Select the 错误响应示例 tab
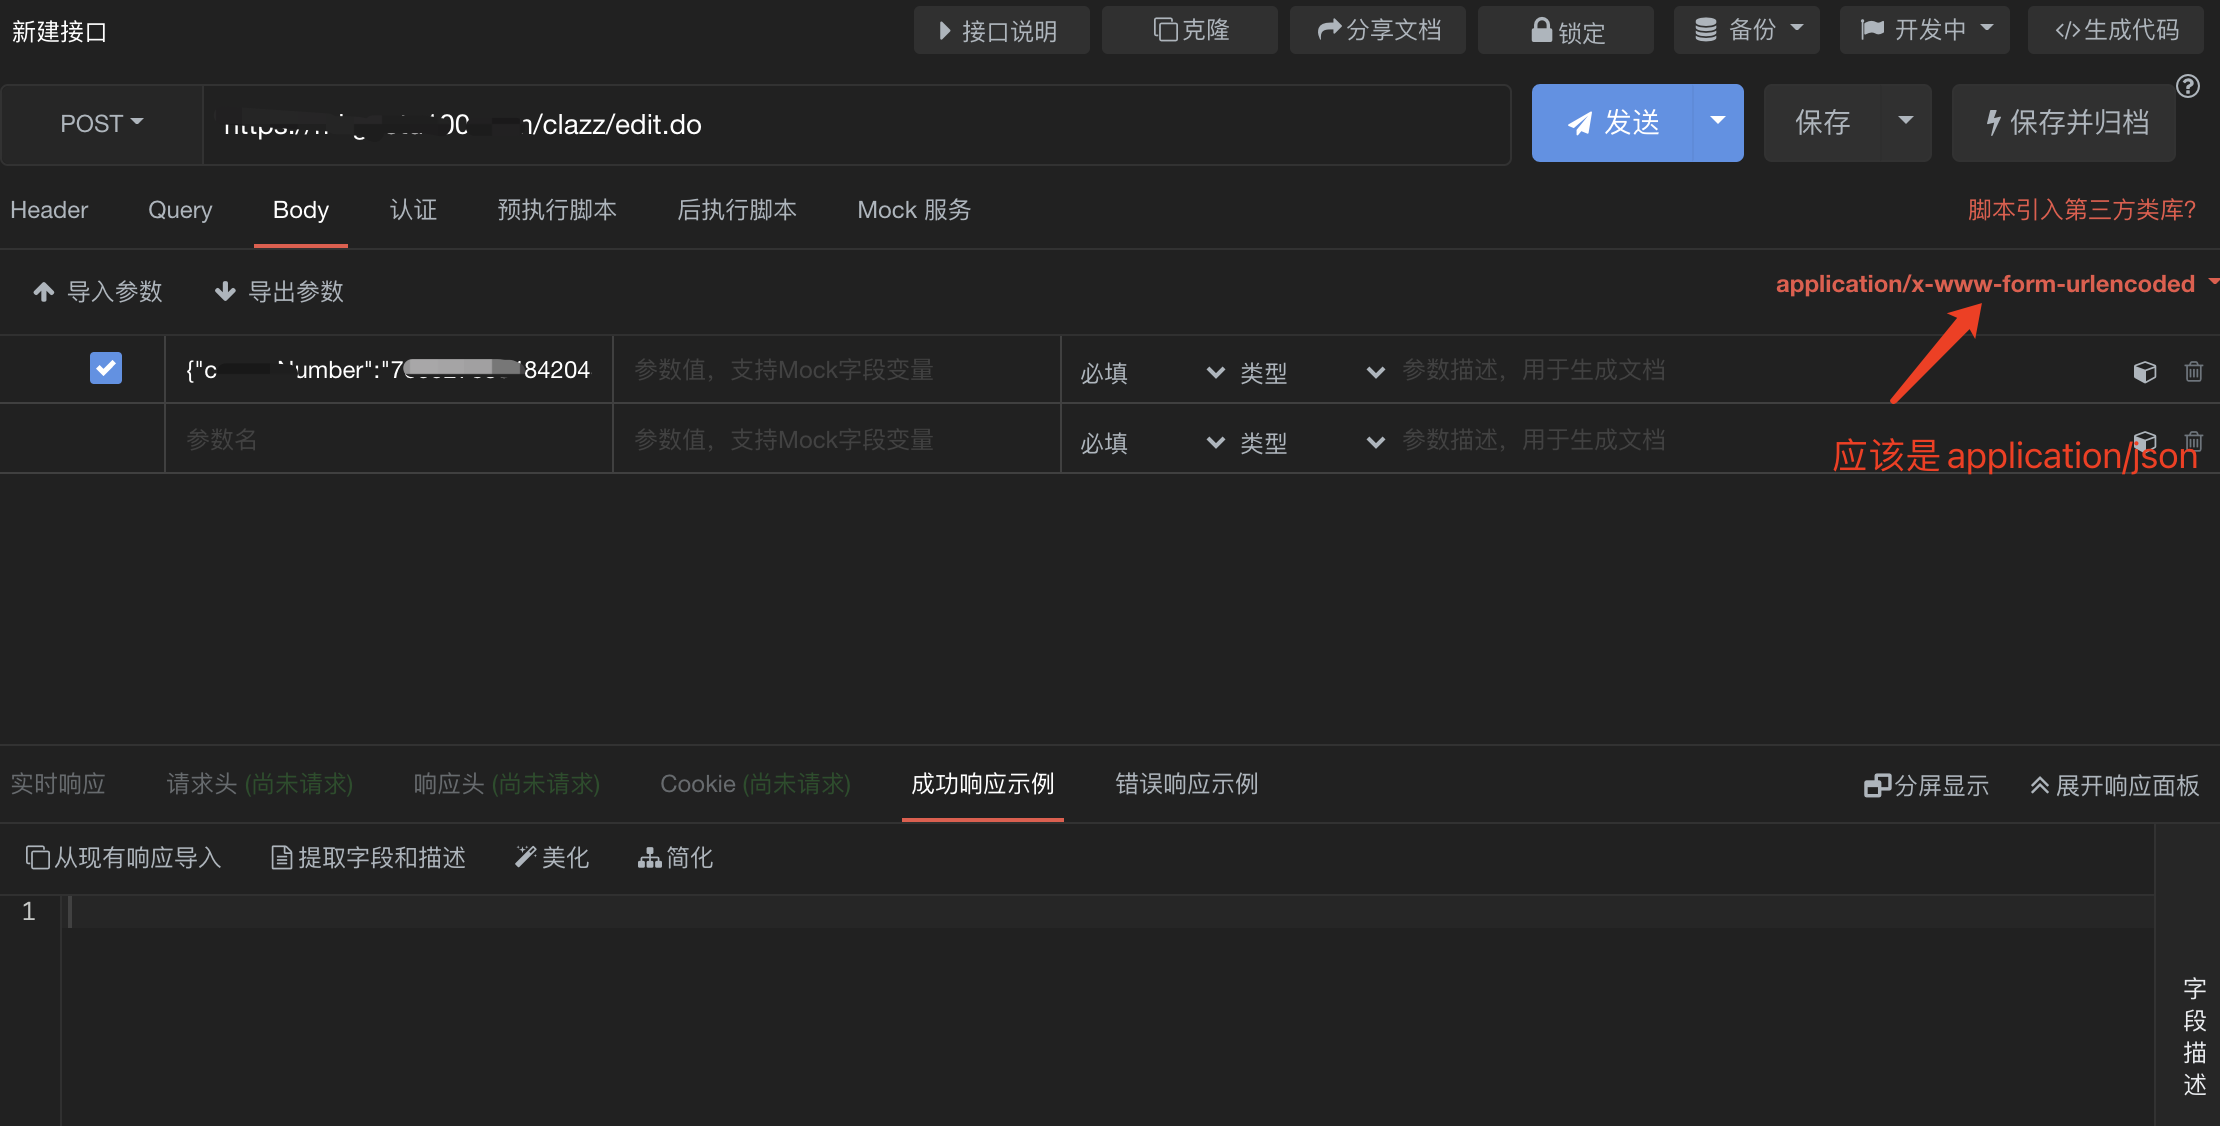 point(1187,784)
